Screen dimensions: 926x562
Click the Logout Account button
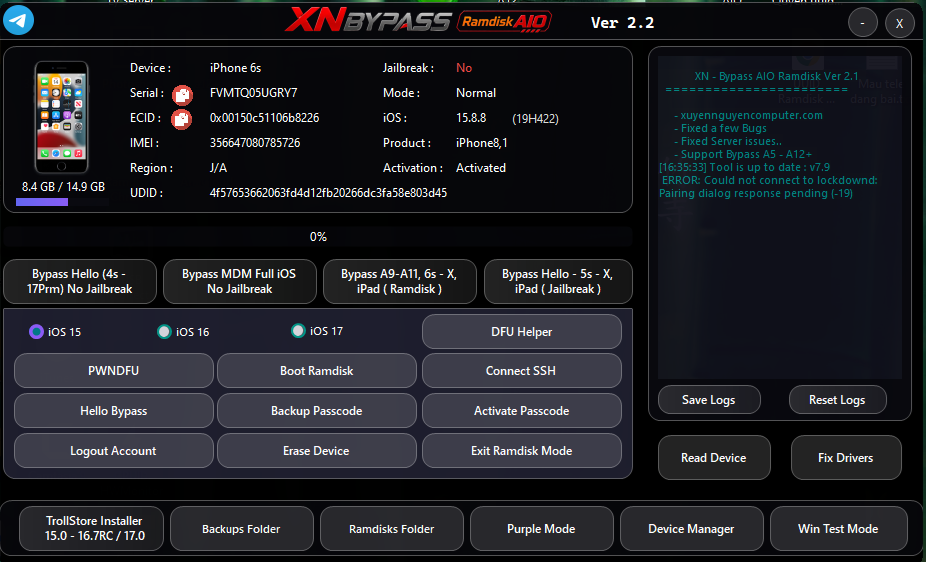(113, 451)
